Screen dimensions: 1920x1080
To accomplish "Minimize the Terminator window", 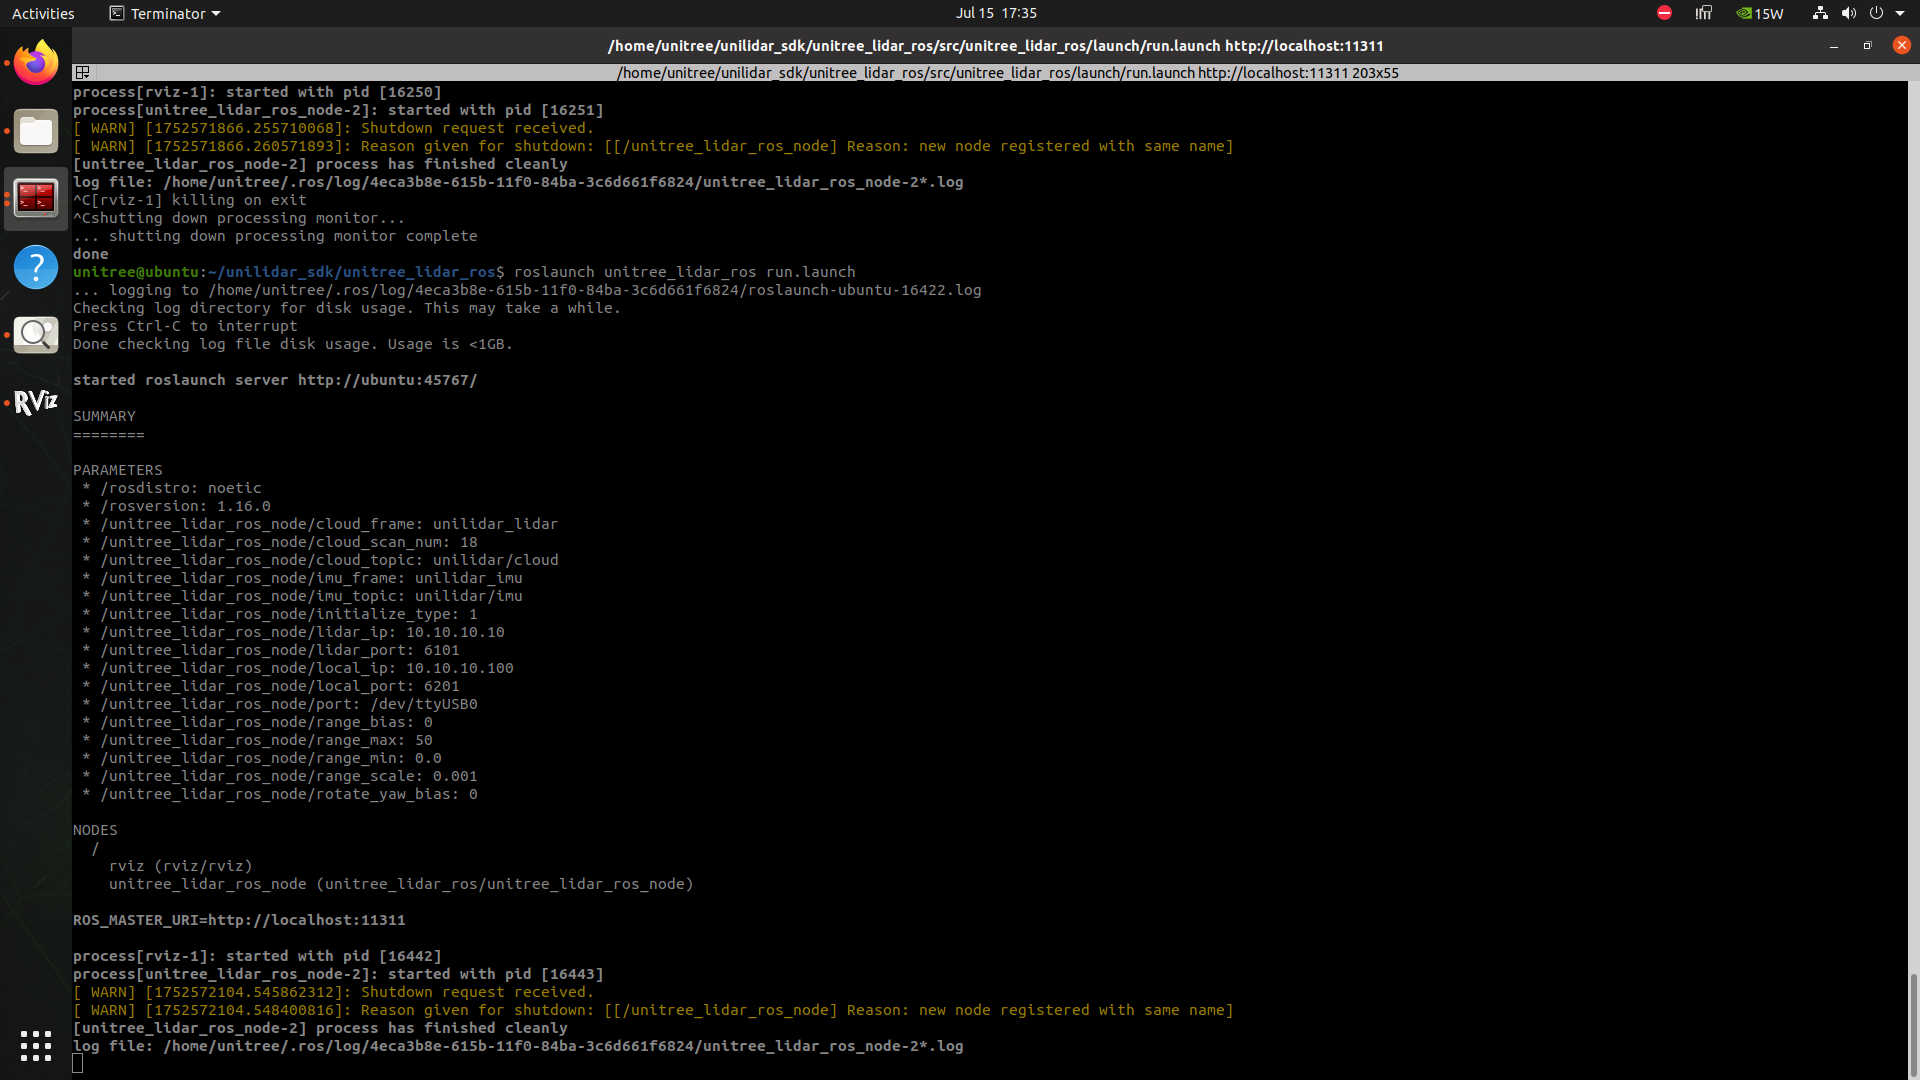I will tap(1834, 46).
